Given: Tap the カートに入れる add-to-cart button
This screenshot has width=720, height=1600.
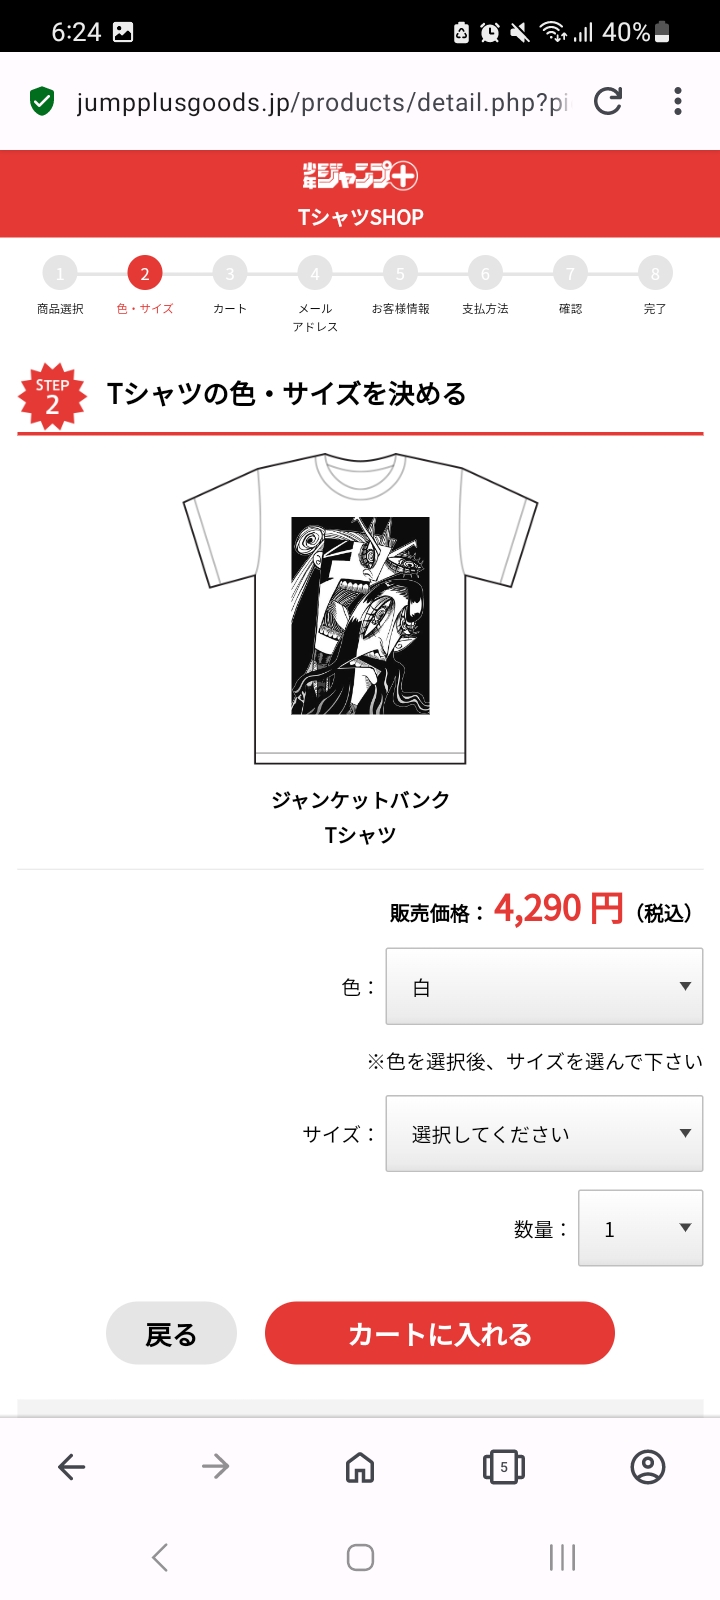Looking at the screenshot, I should (439, 1333).
